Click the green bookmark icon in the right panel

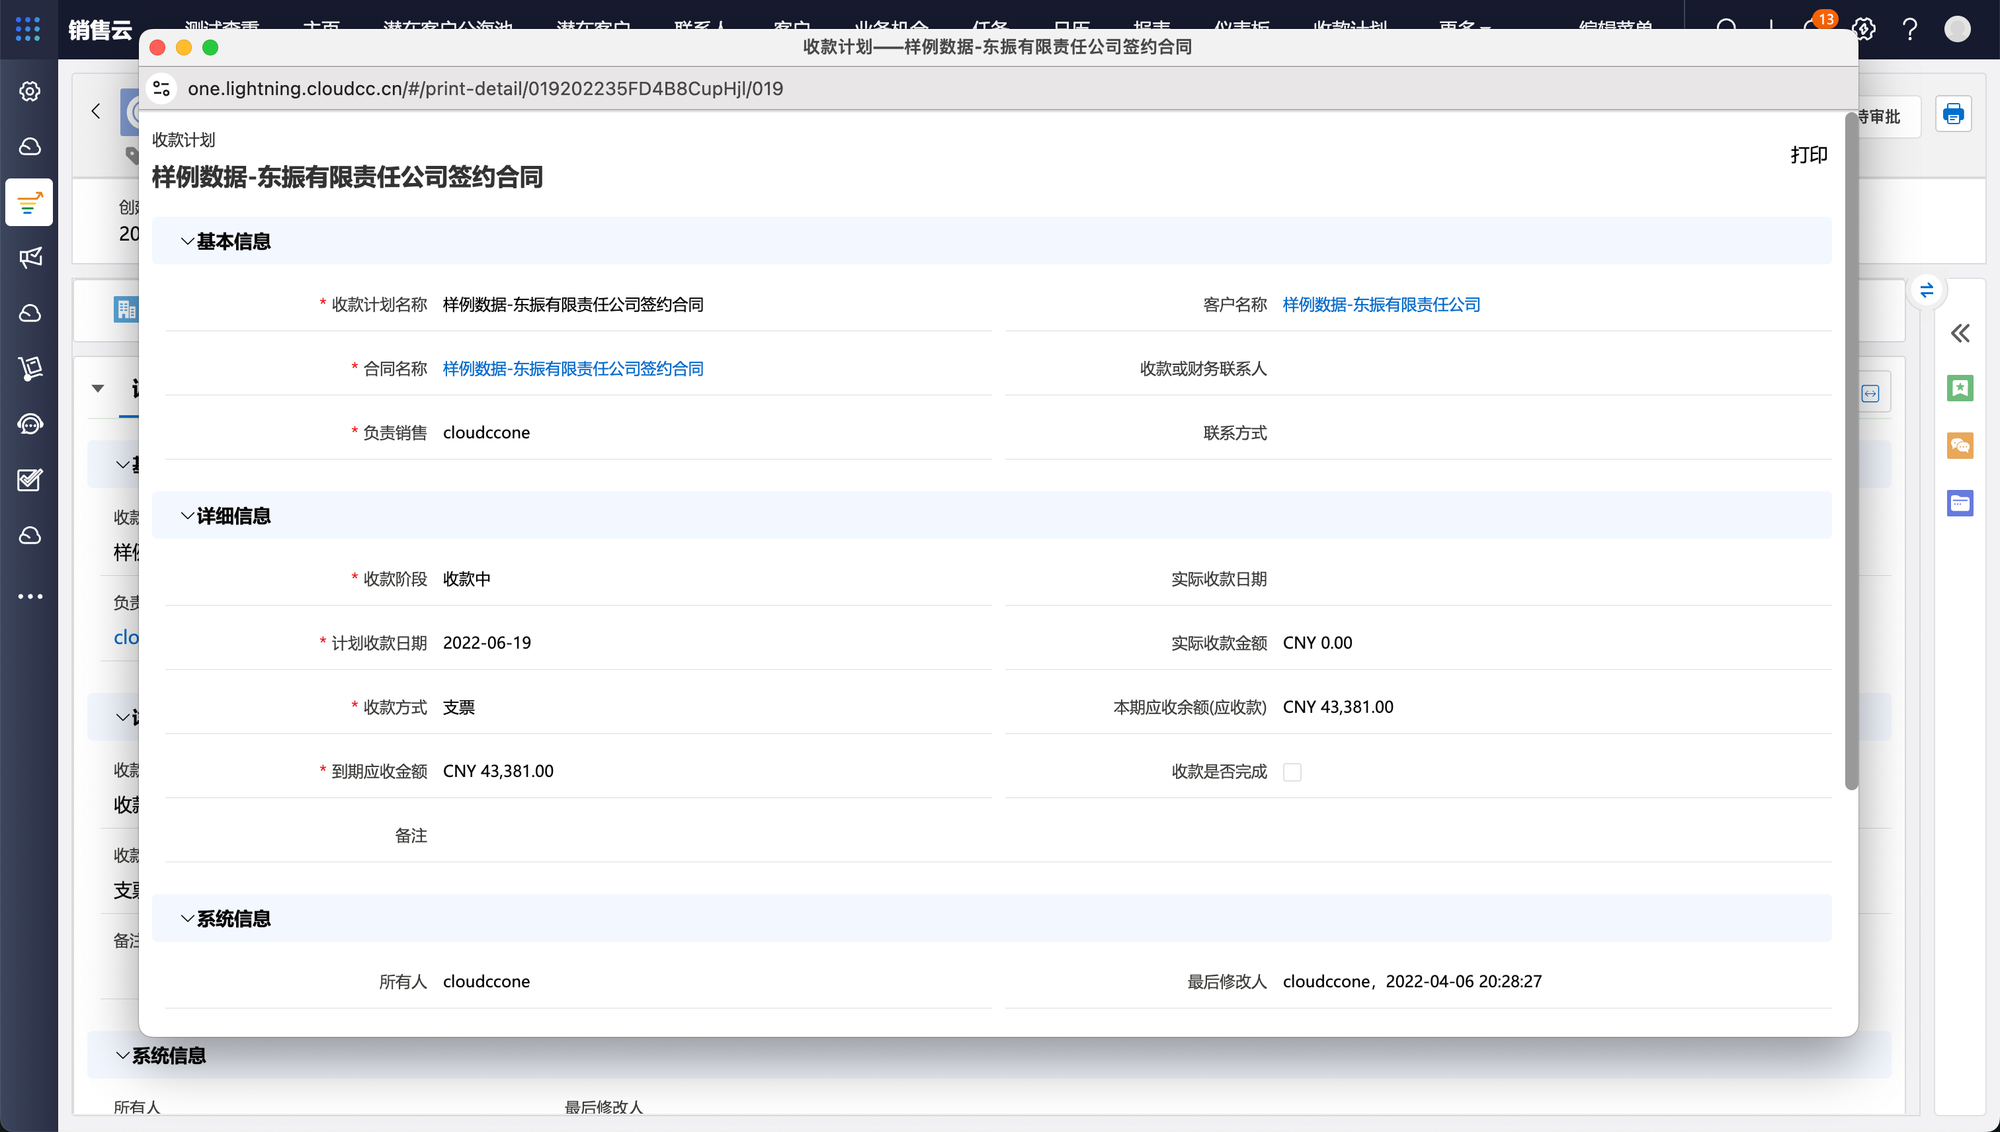(x=1960, y=388)
